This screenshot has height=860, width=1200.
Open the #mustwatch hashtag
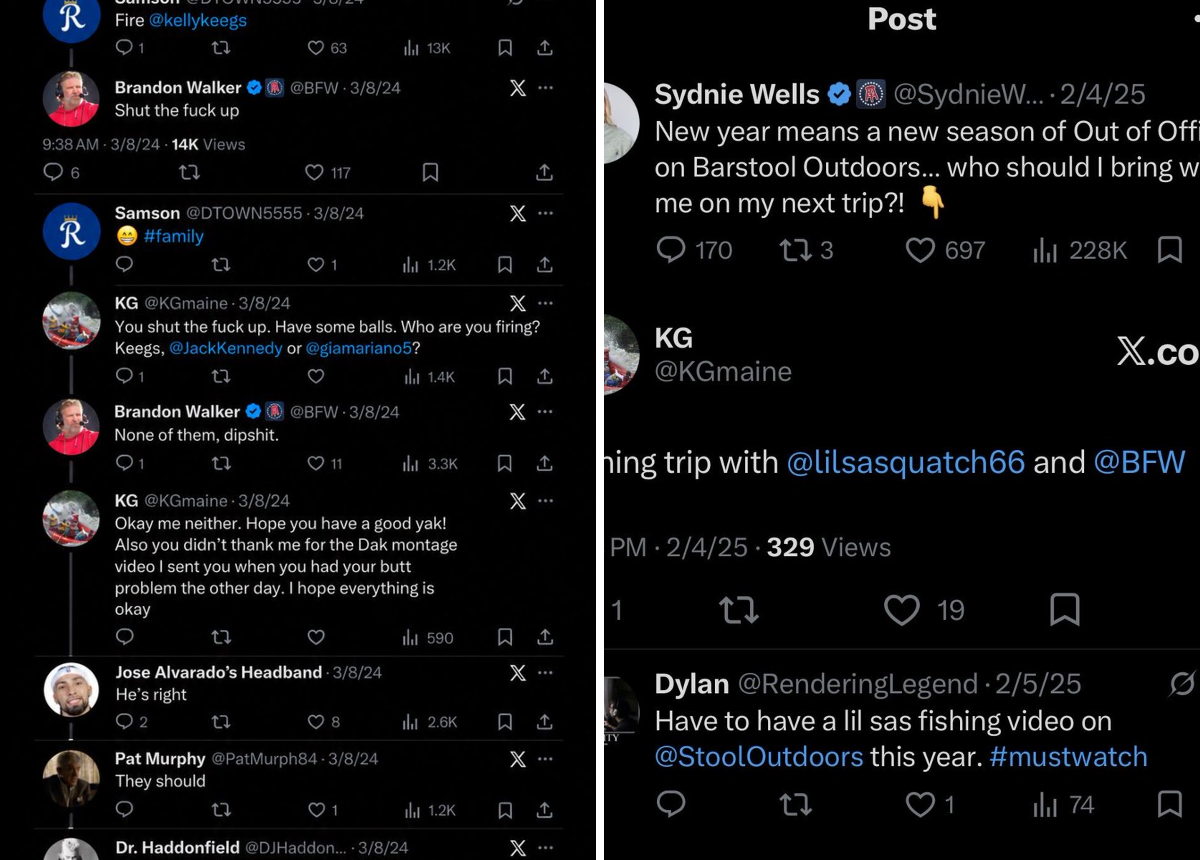pos(1068,757)
